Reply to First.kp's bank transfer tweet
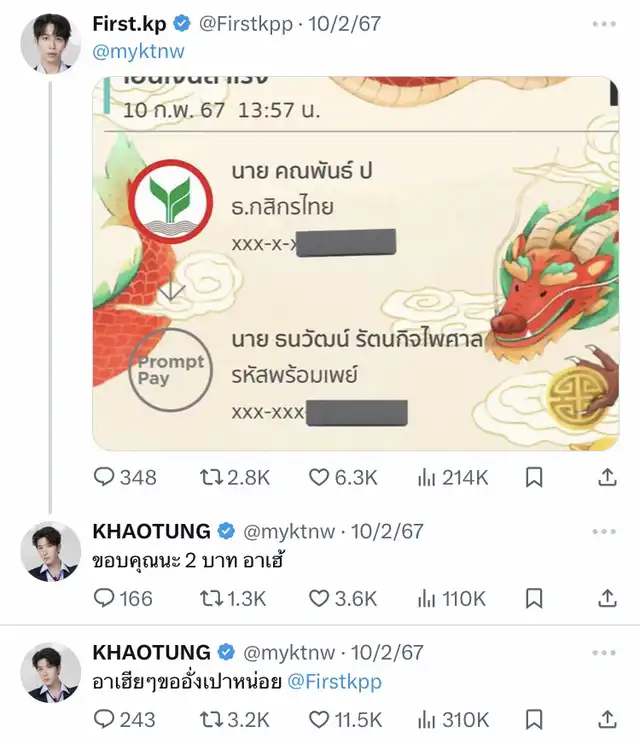Viewport: 640px width, 744px height. click(x=105, y=478)
